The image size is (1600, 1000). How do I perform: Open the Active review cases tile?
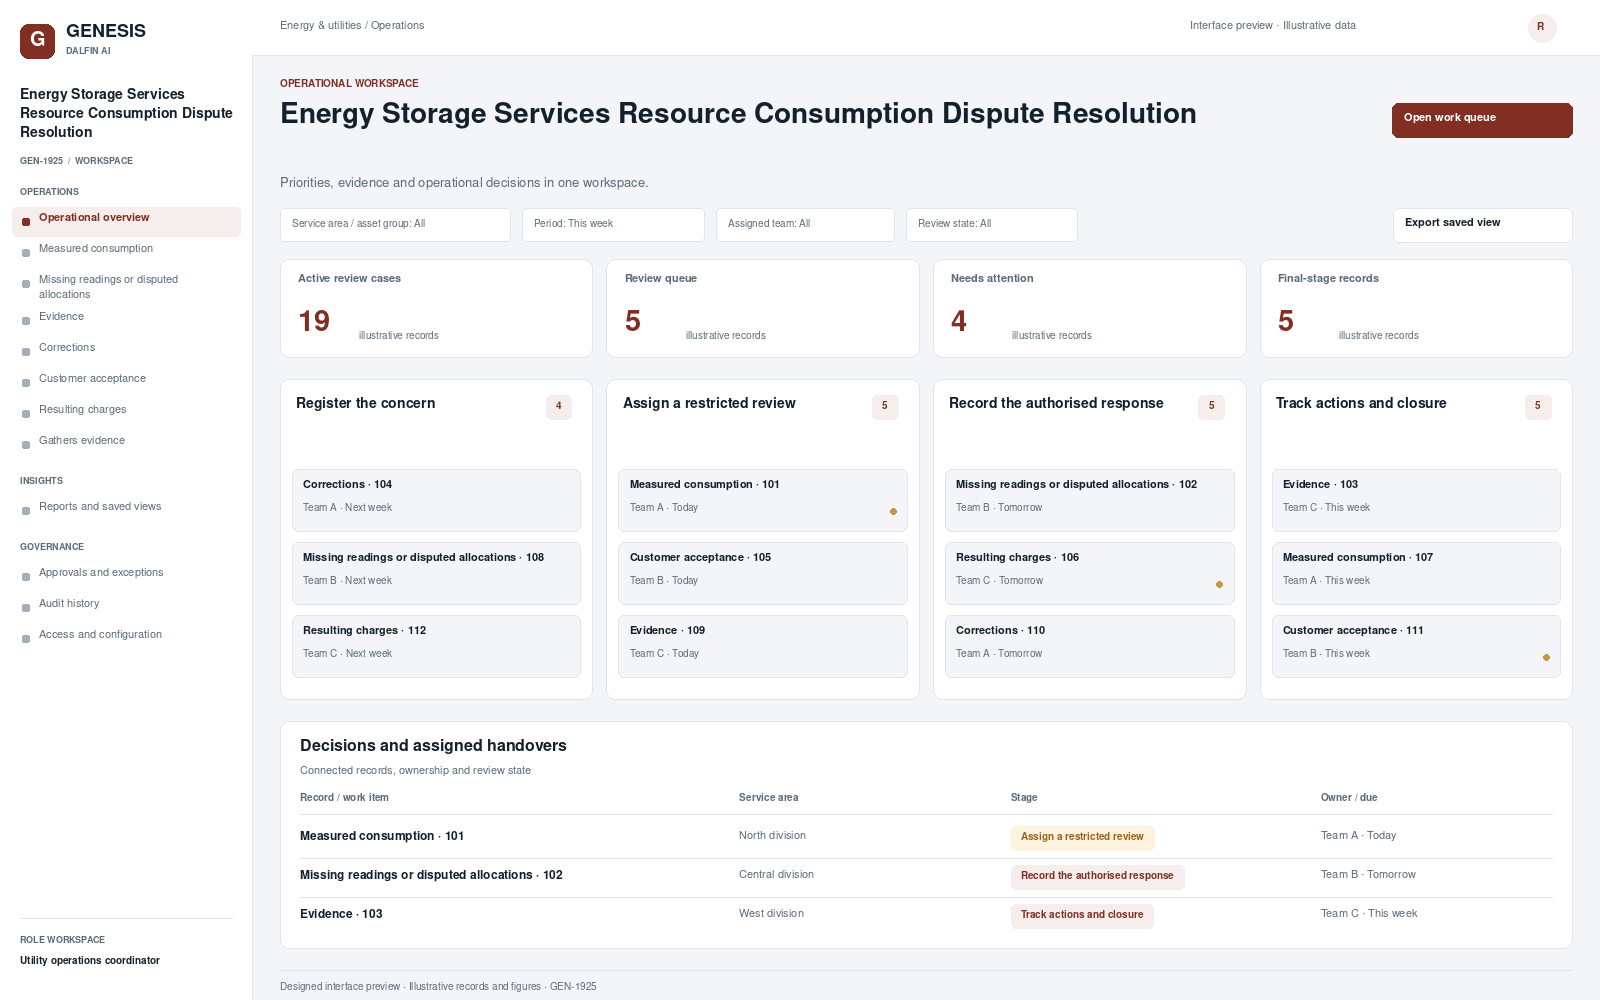[x=436, y=308]
